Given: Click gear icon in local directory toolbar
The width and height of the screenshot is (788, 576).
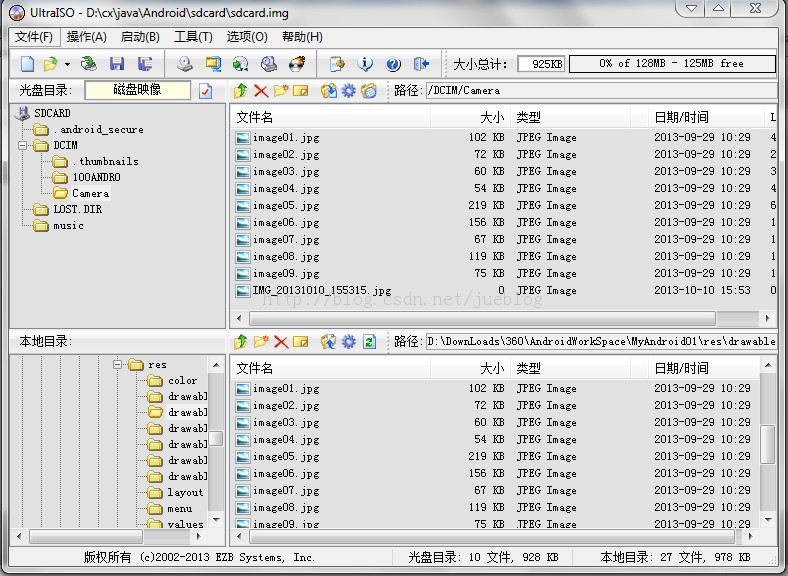Looking at the screenshot, I should point(349,342).
